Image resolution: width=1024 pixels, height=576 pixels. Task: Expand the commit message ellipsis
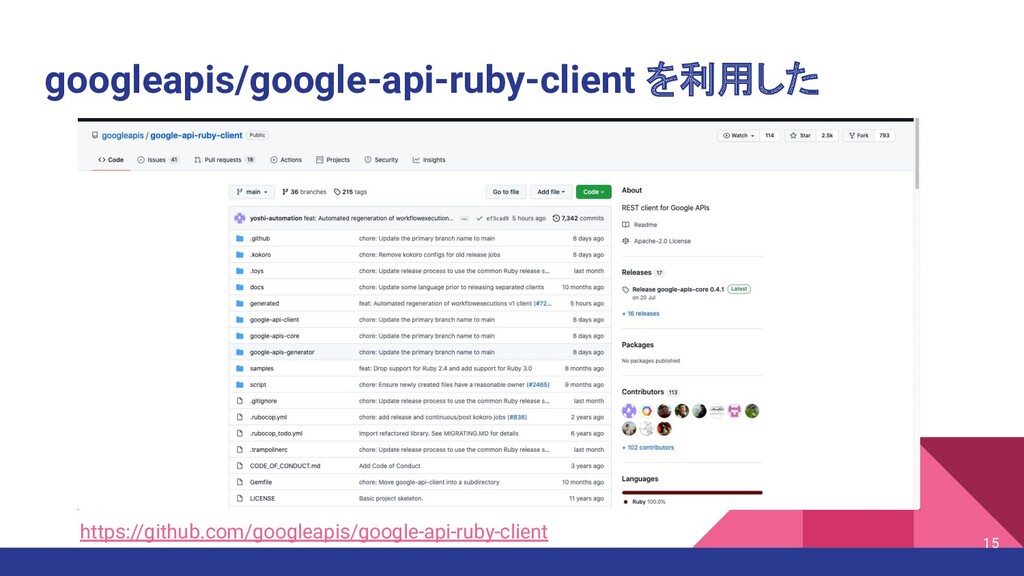464,219
